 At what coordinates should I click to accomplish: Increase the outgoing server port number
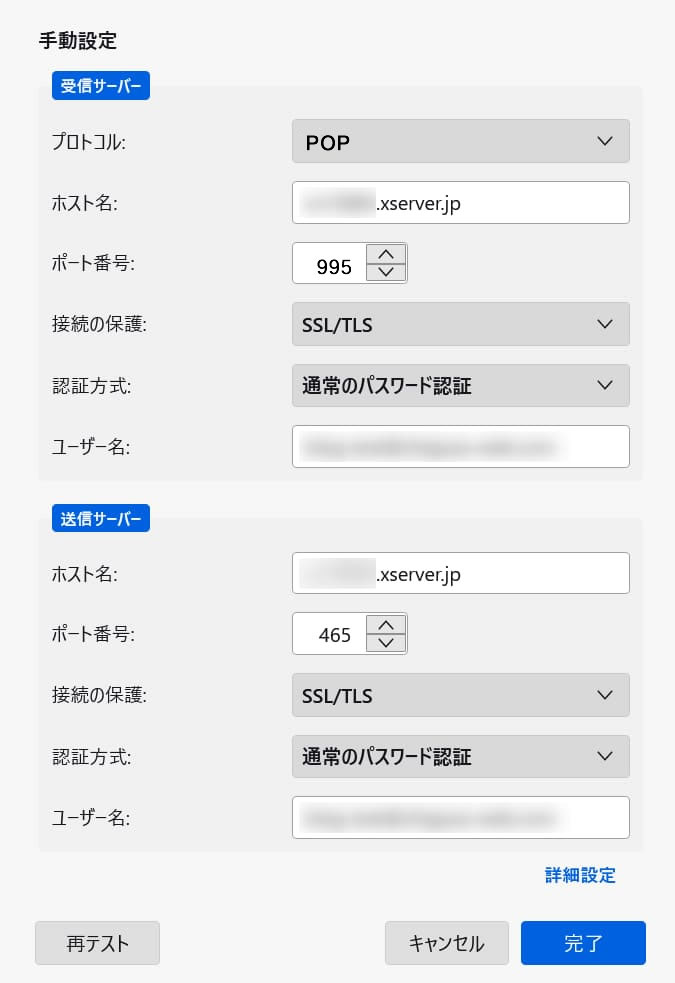point(386,625)
